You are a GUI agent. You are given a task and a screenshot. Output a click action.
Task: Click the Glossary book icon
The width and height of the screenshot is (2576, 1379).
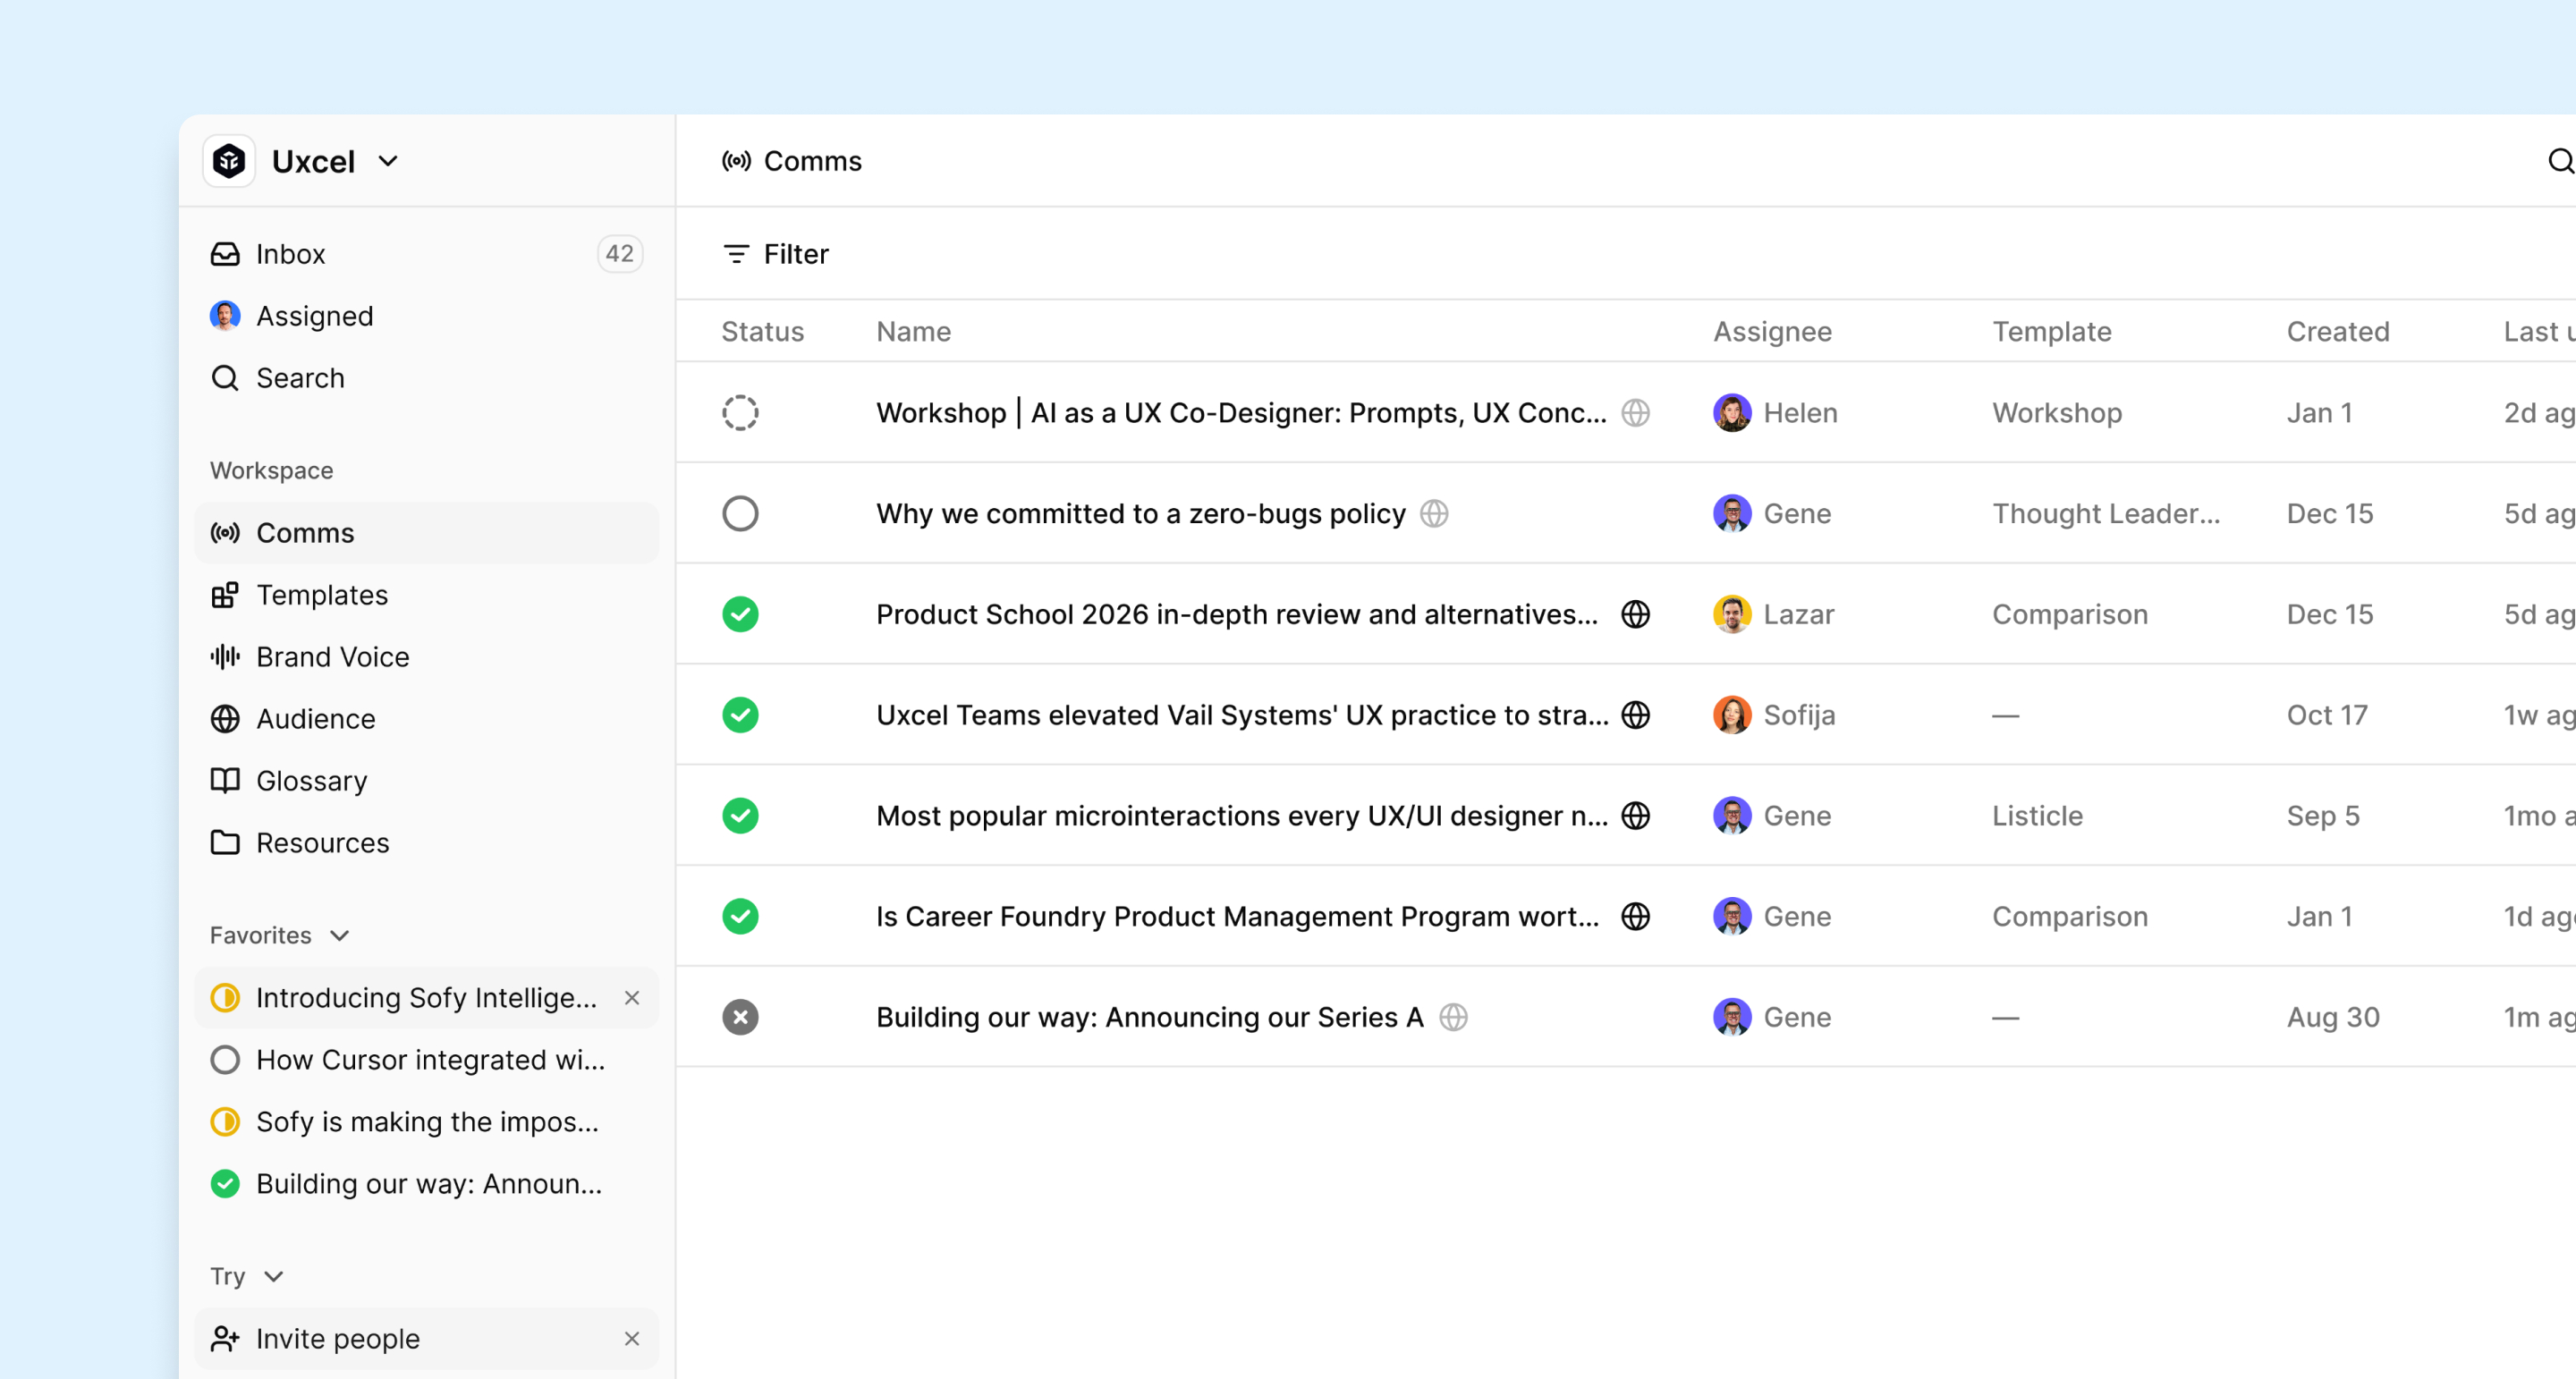[x=225, y=780]
